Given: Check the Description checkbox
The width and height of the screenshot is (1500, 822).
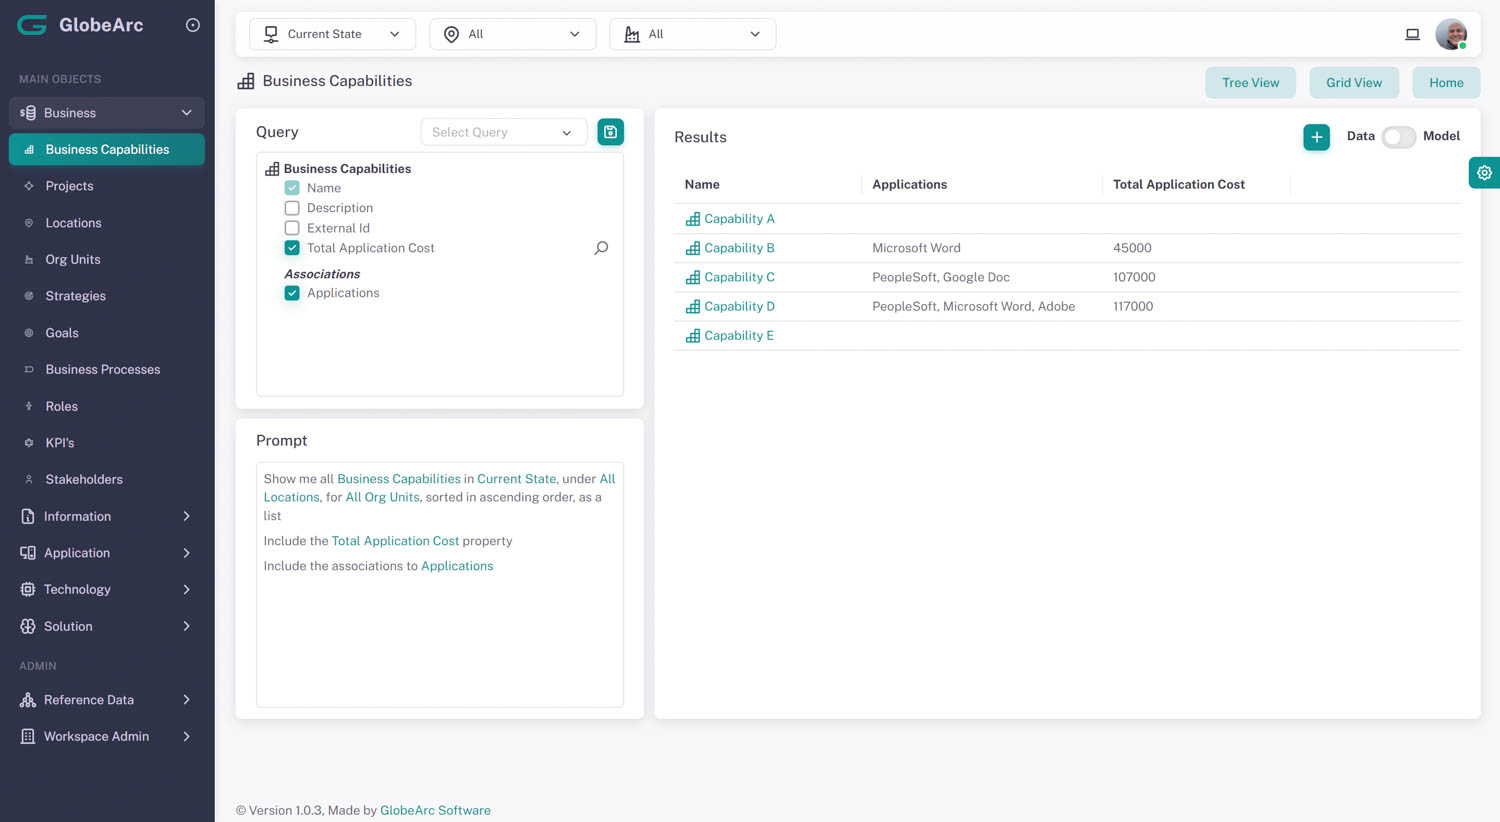Looking at the screenshot, I should click(x=292, y=208).
